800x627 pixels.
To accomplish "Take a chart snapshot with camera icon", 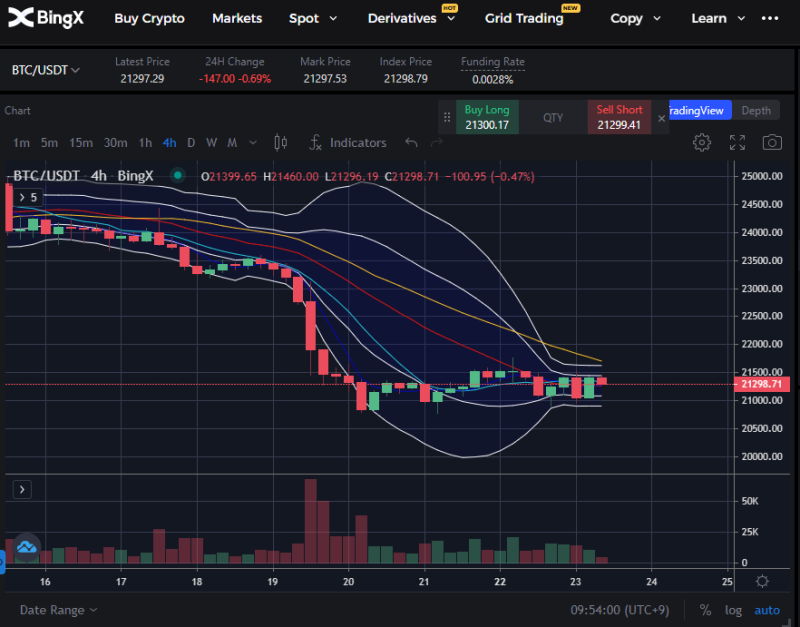I will click(x=772, y=142).
